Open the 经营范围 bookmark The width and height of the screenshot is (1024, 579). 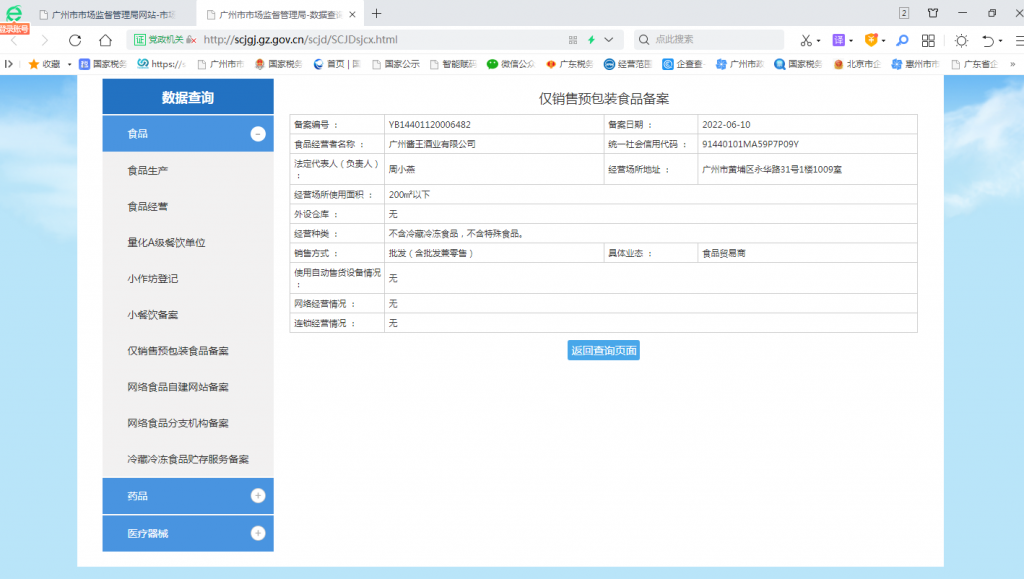pos(628,64)
